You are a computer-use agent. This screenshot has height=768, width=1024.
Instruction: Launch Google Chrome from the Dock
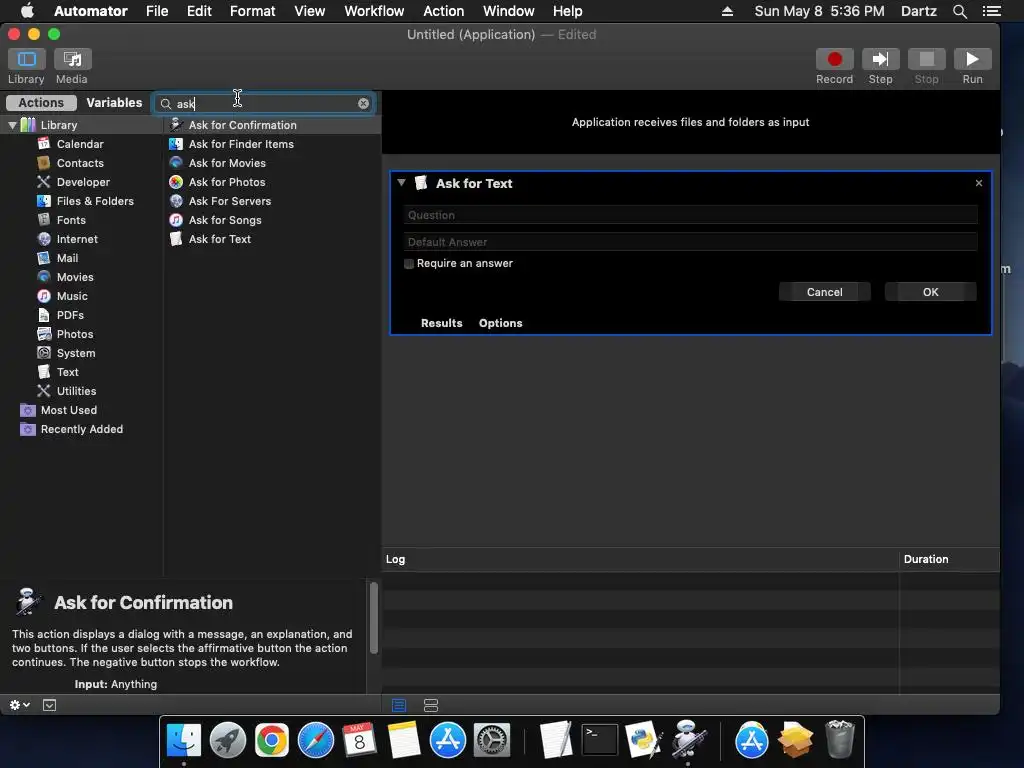(x=272, y=740)
